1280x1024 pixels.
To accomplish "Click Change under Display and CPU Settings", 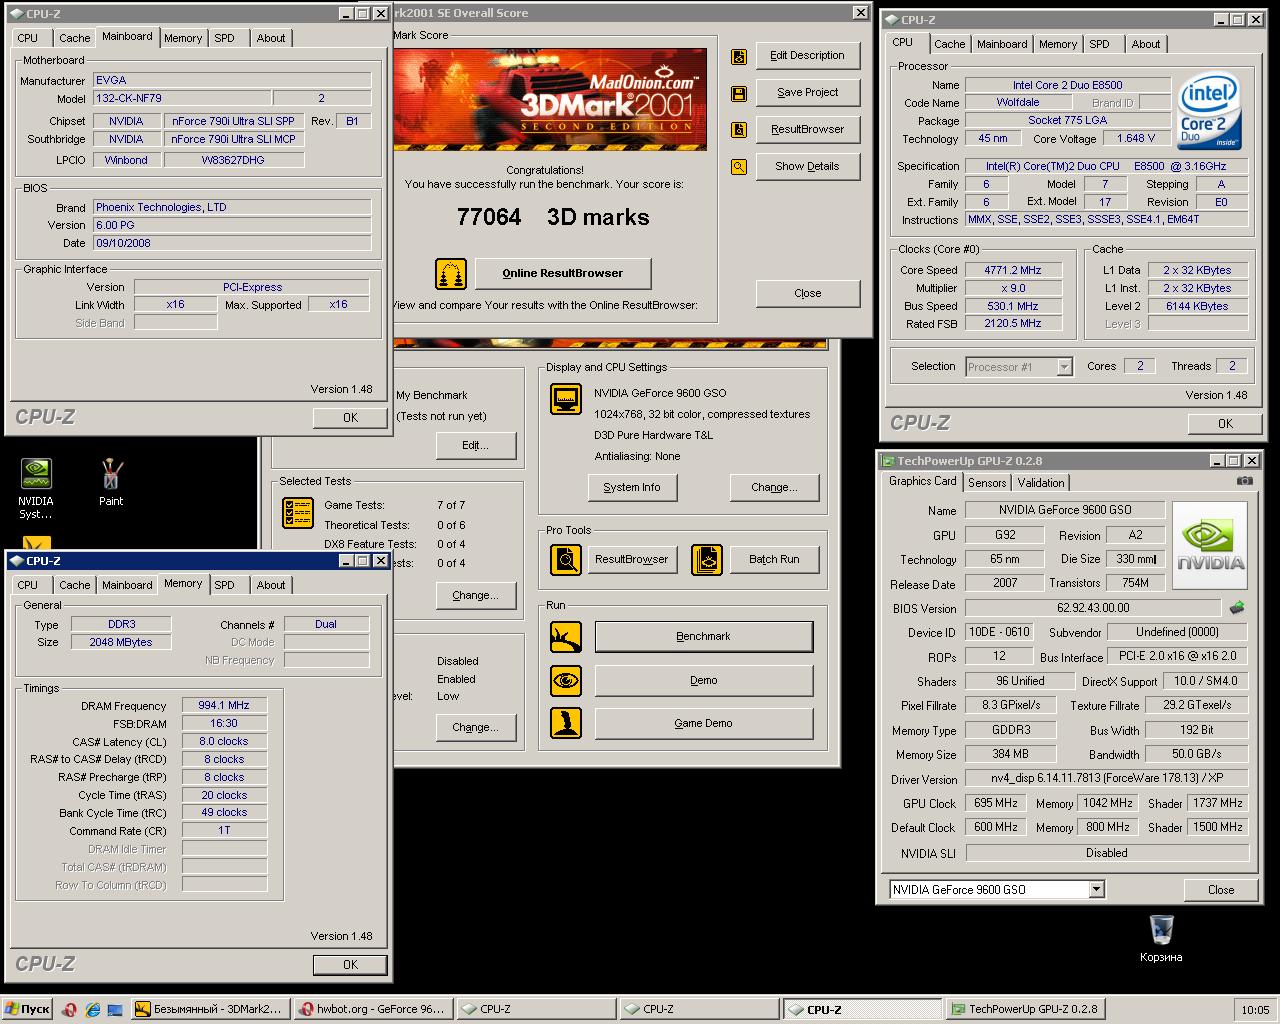I will point(774,487).
